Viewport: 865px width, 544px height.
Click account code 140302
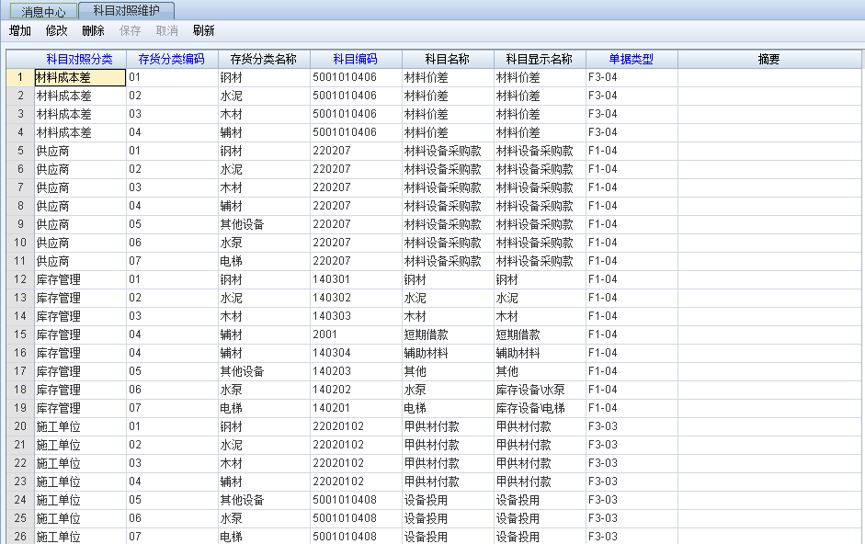click(x=356, y=298)
